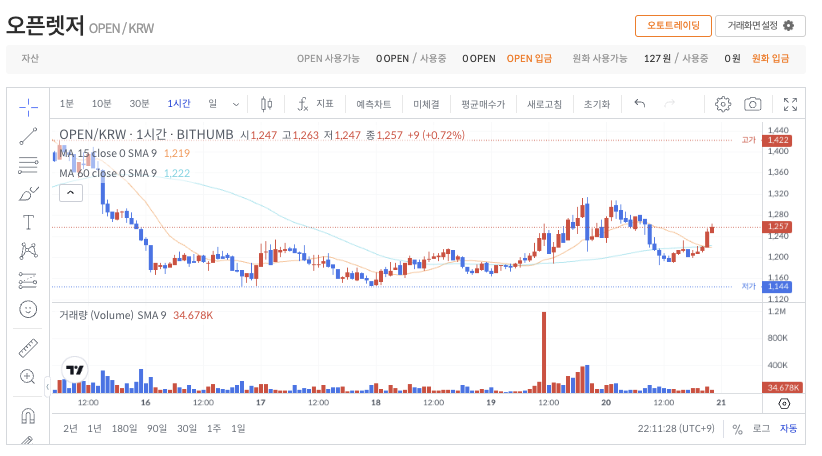Toggle the log scale option

coord(761,429)
